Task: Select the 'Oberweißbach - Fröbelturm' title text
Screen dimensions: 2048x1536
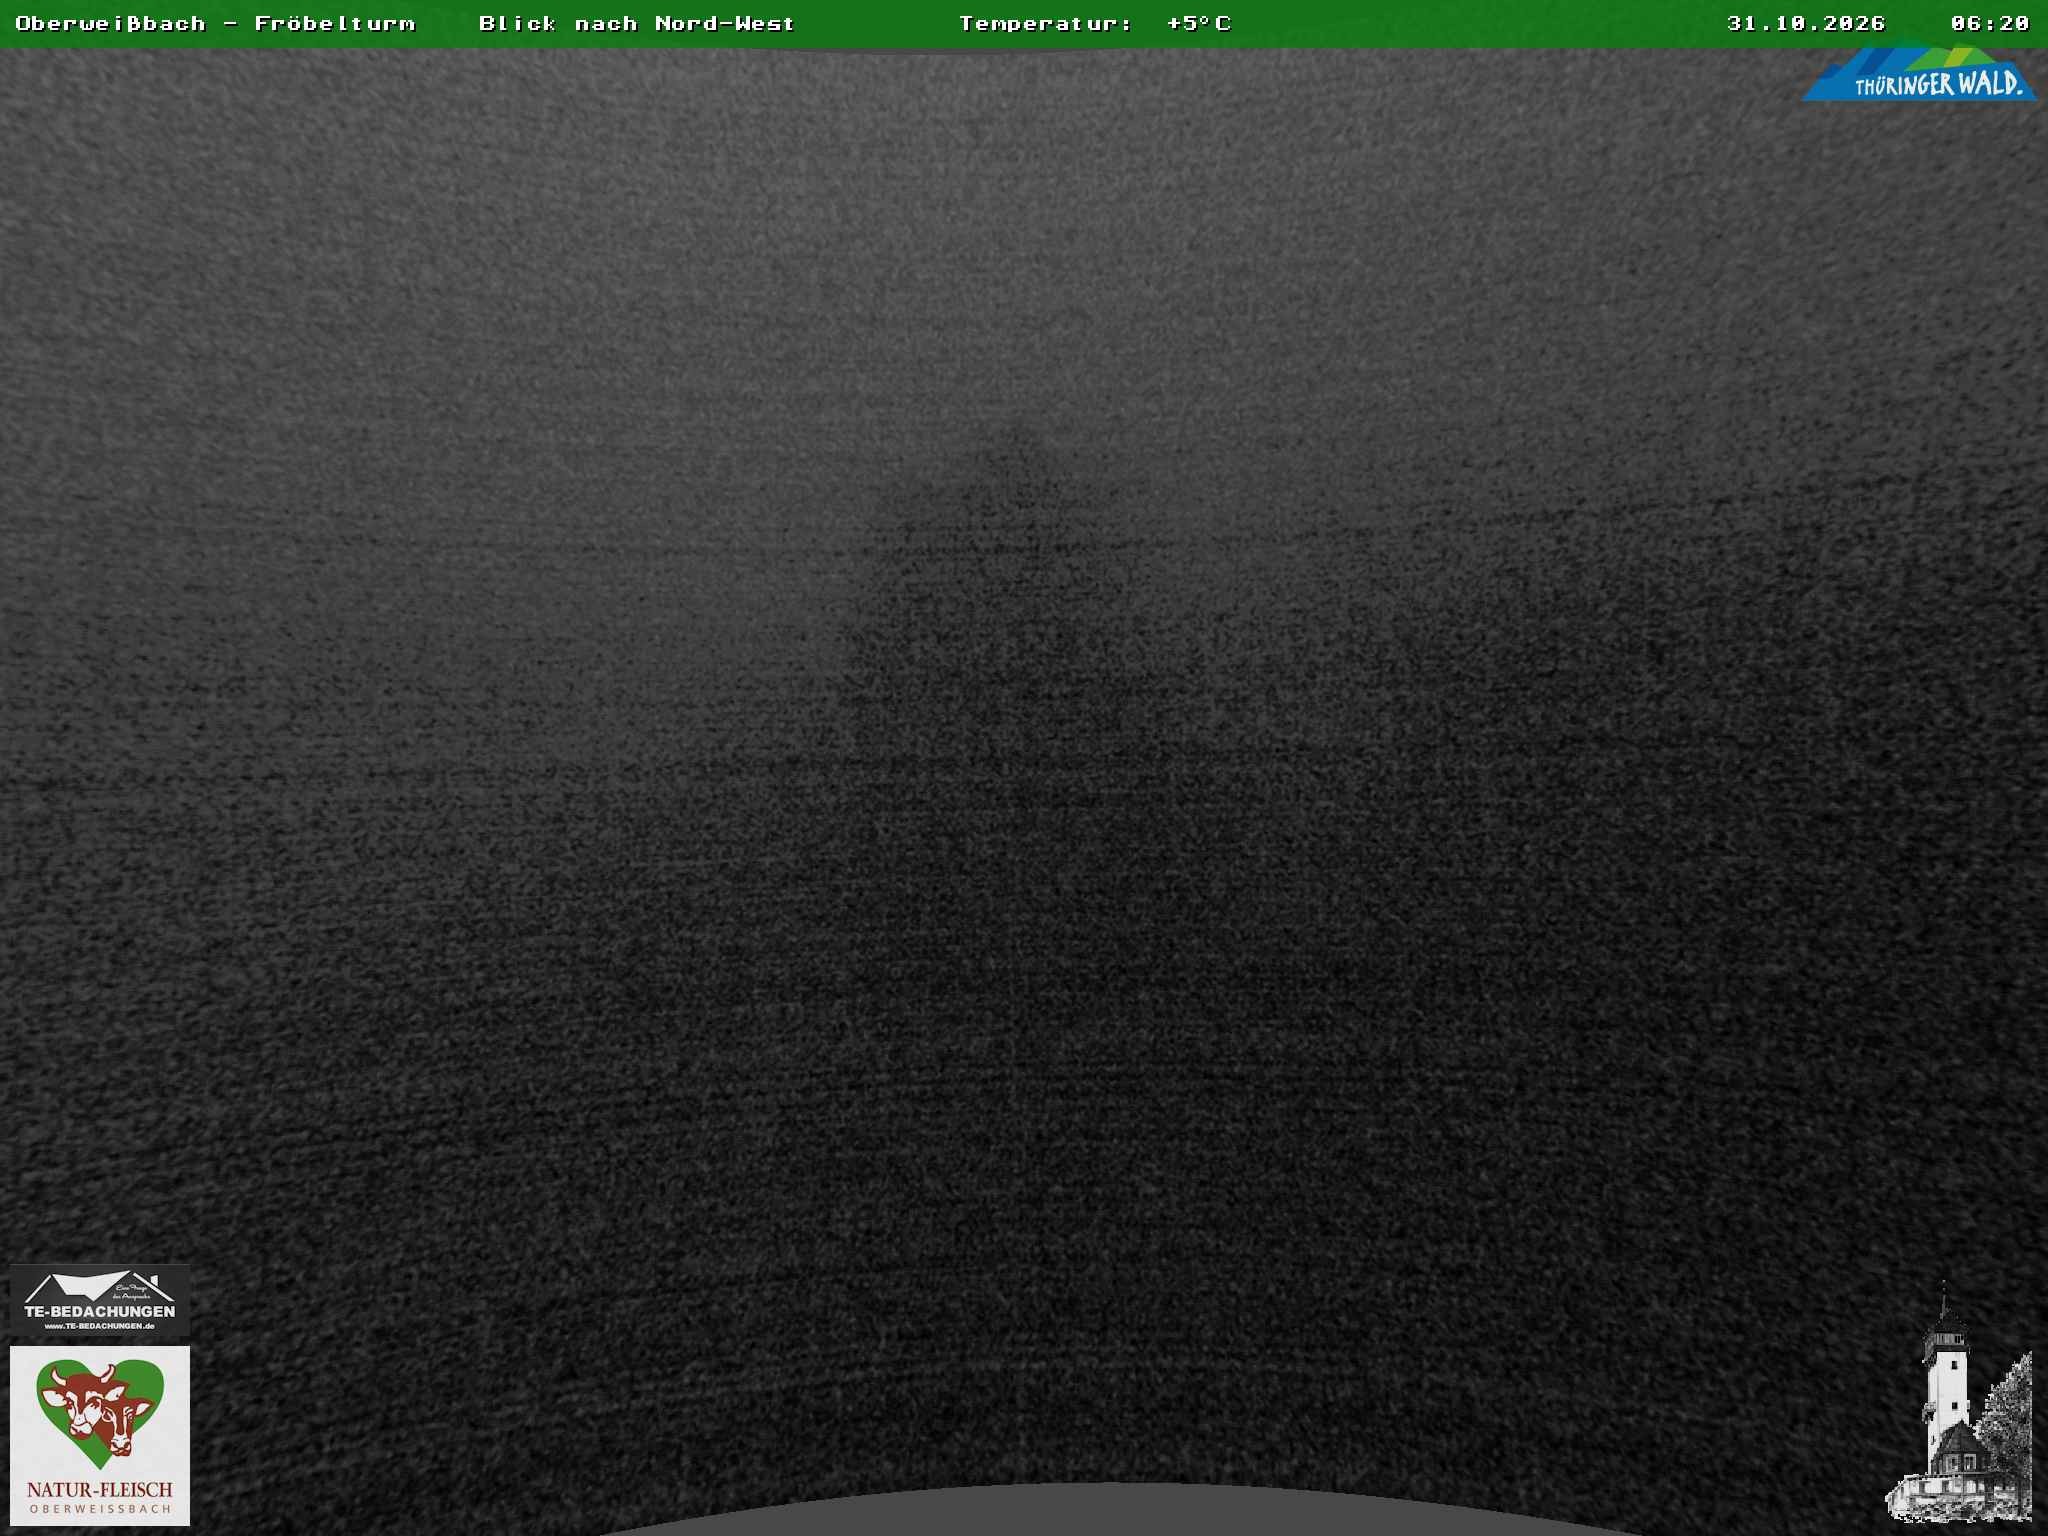Action: pyautogui.click(x=215, y=23)
